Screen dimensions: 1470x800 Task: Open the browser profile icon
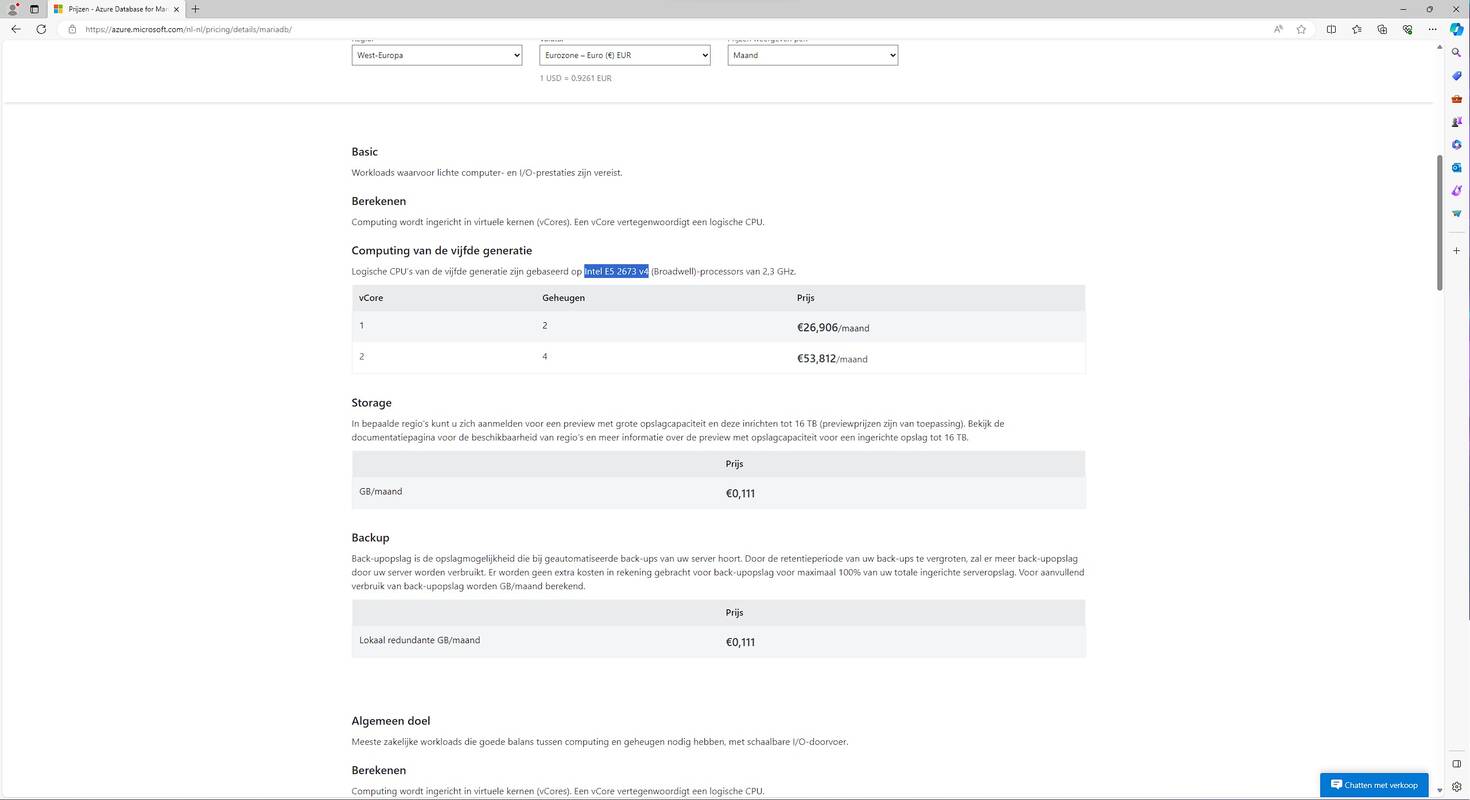click(x=12, y=9)
